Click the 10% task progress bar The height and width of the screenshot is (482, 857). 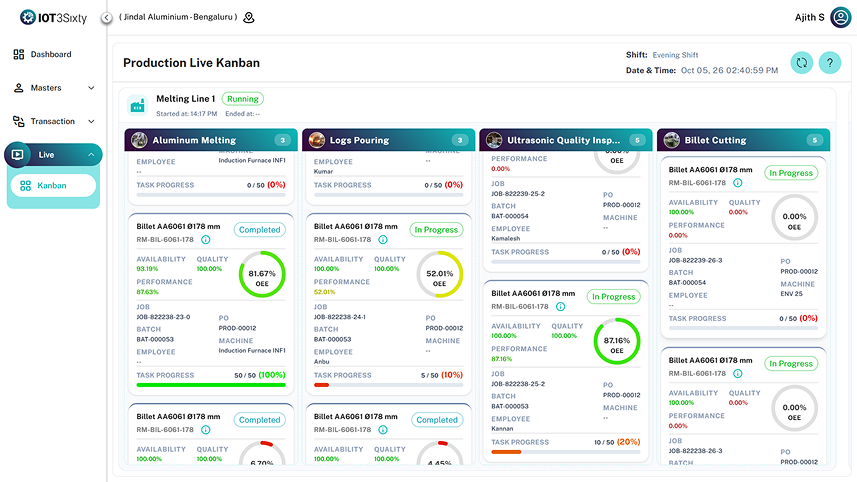389,385
